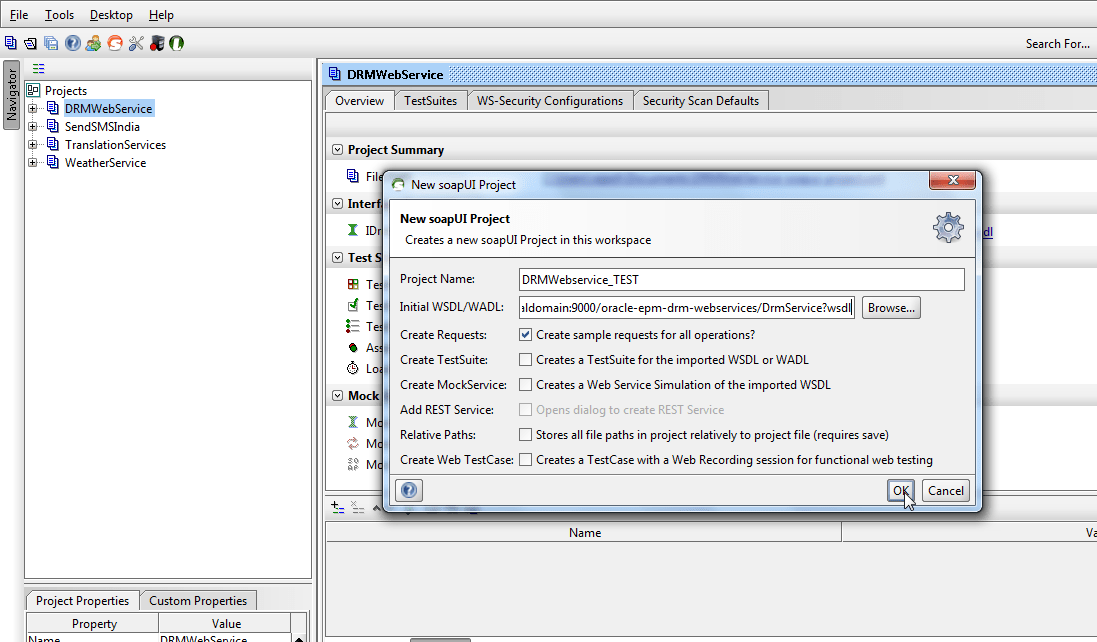Click the community forum people icon
Image resolution: width=1097 pixels, height=642 pixels.
93,43
